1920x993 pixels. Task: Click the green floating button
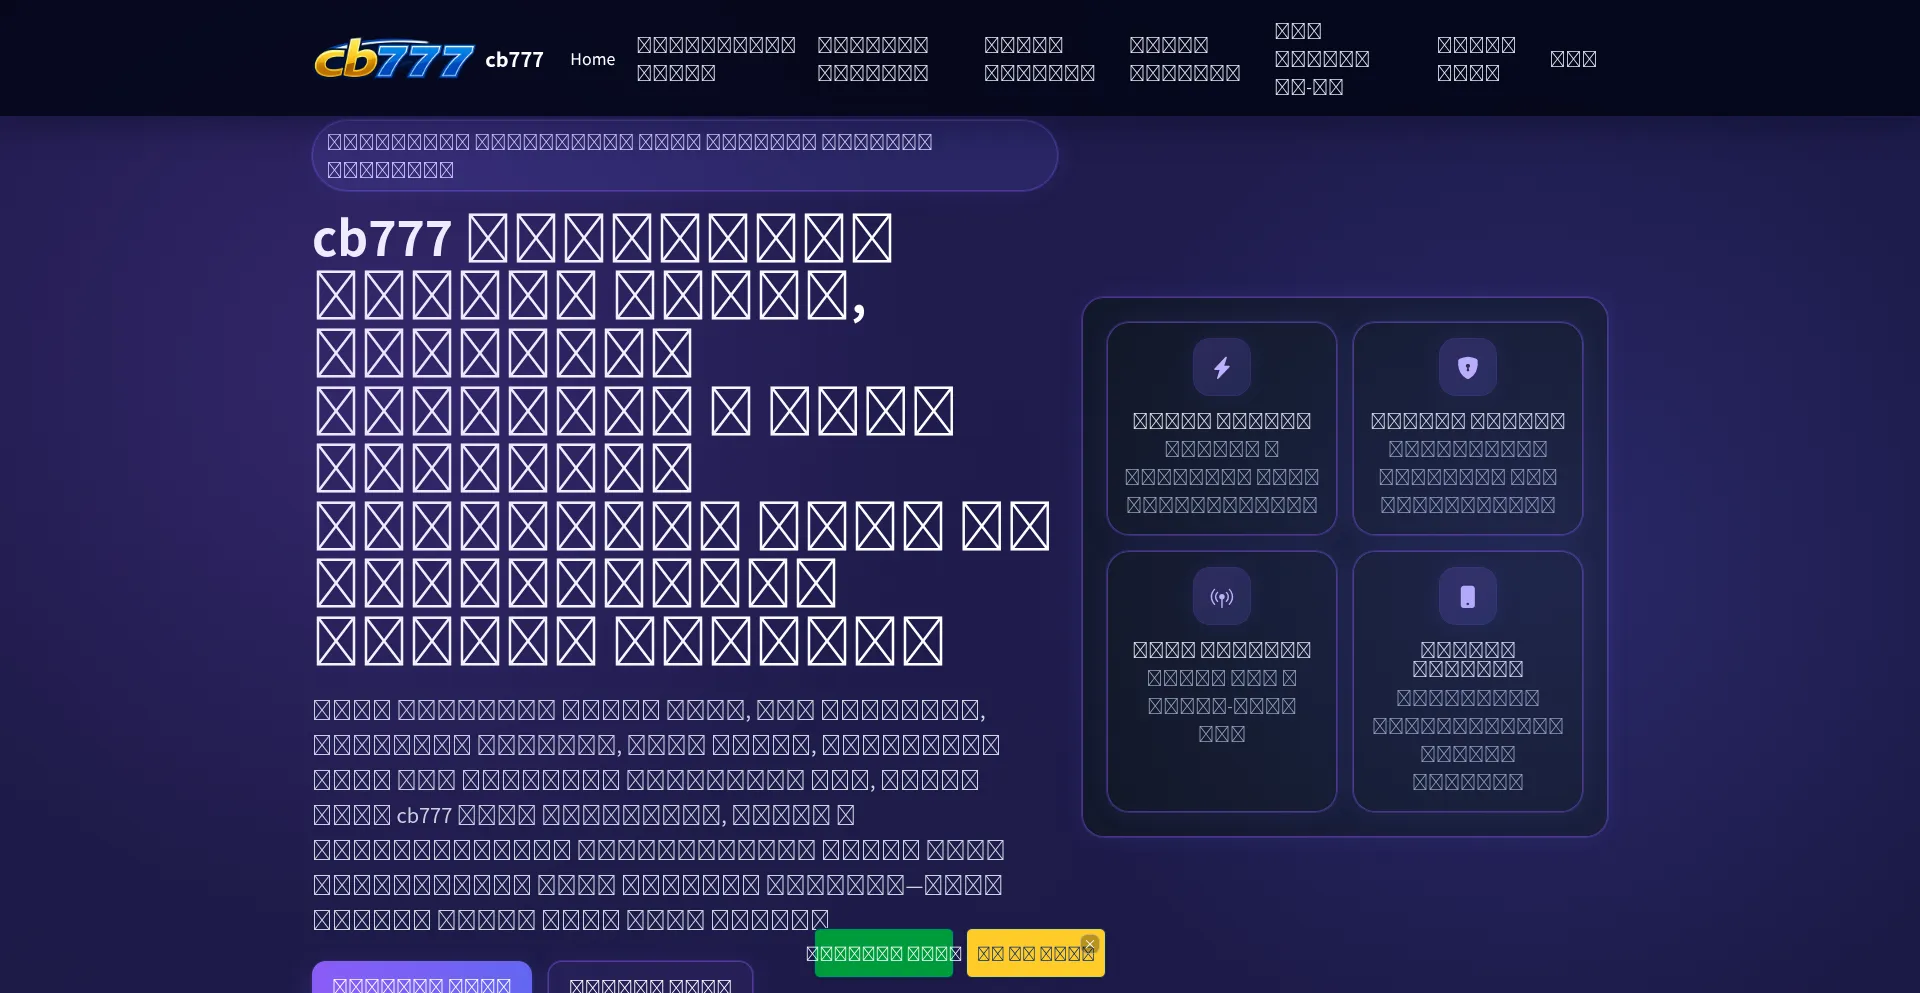click(x=884, y=953)
